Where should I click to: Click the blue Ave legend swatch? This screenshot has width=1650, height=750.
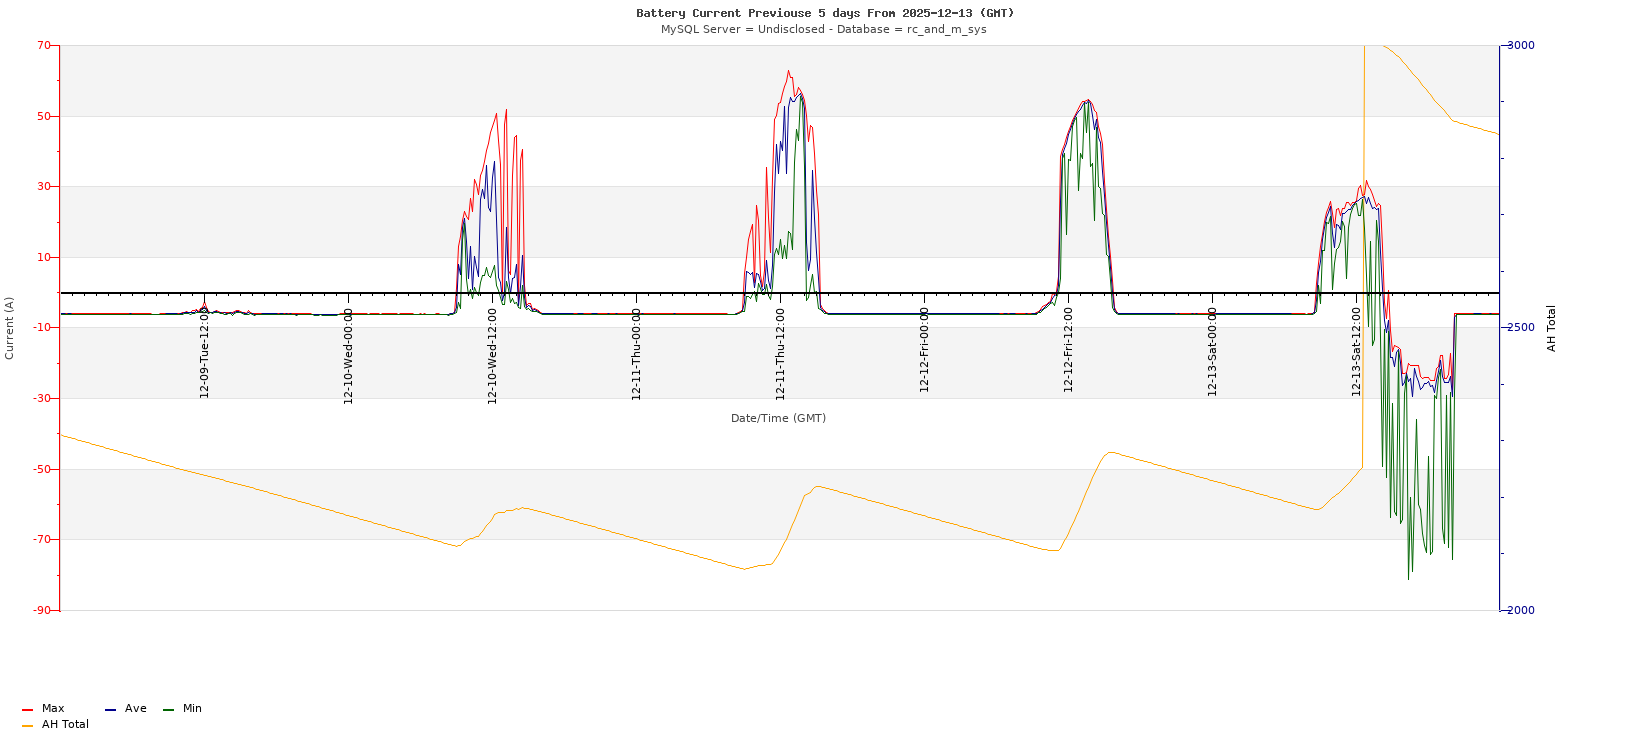point(110,710)
